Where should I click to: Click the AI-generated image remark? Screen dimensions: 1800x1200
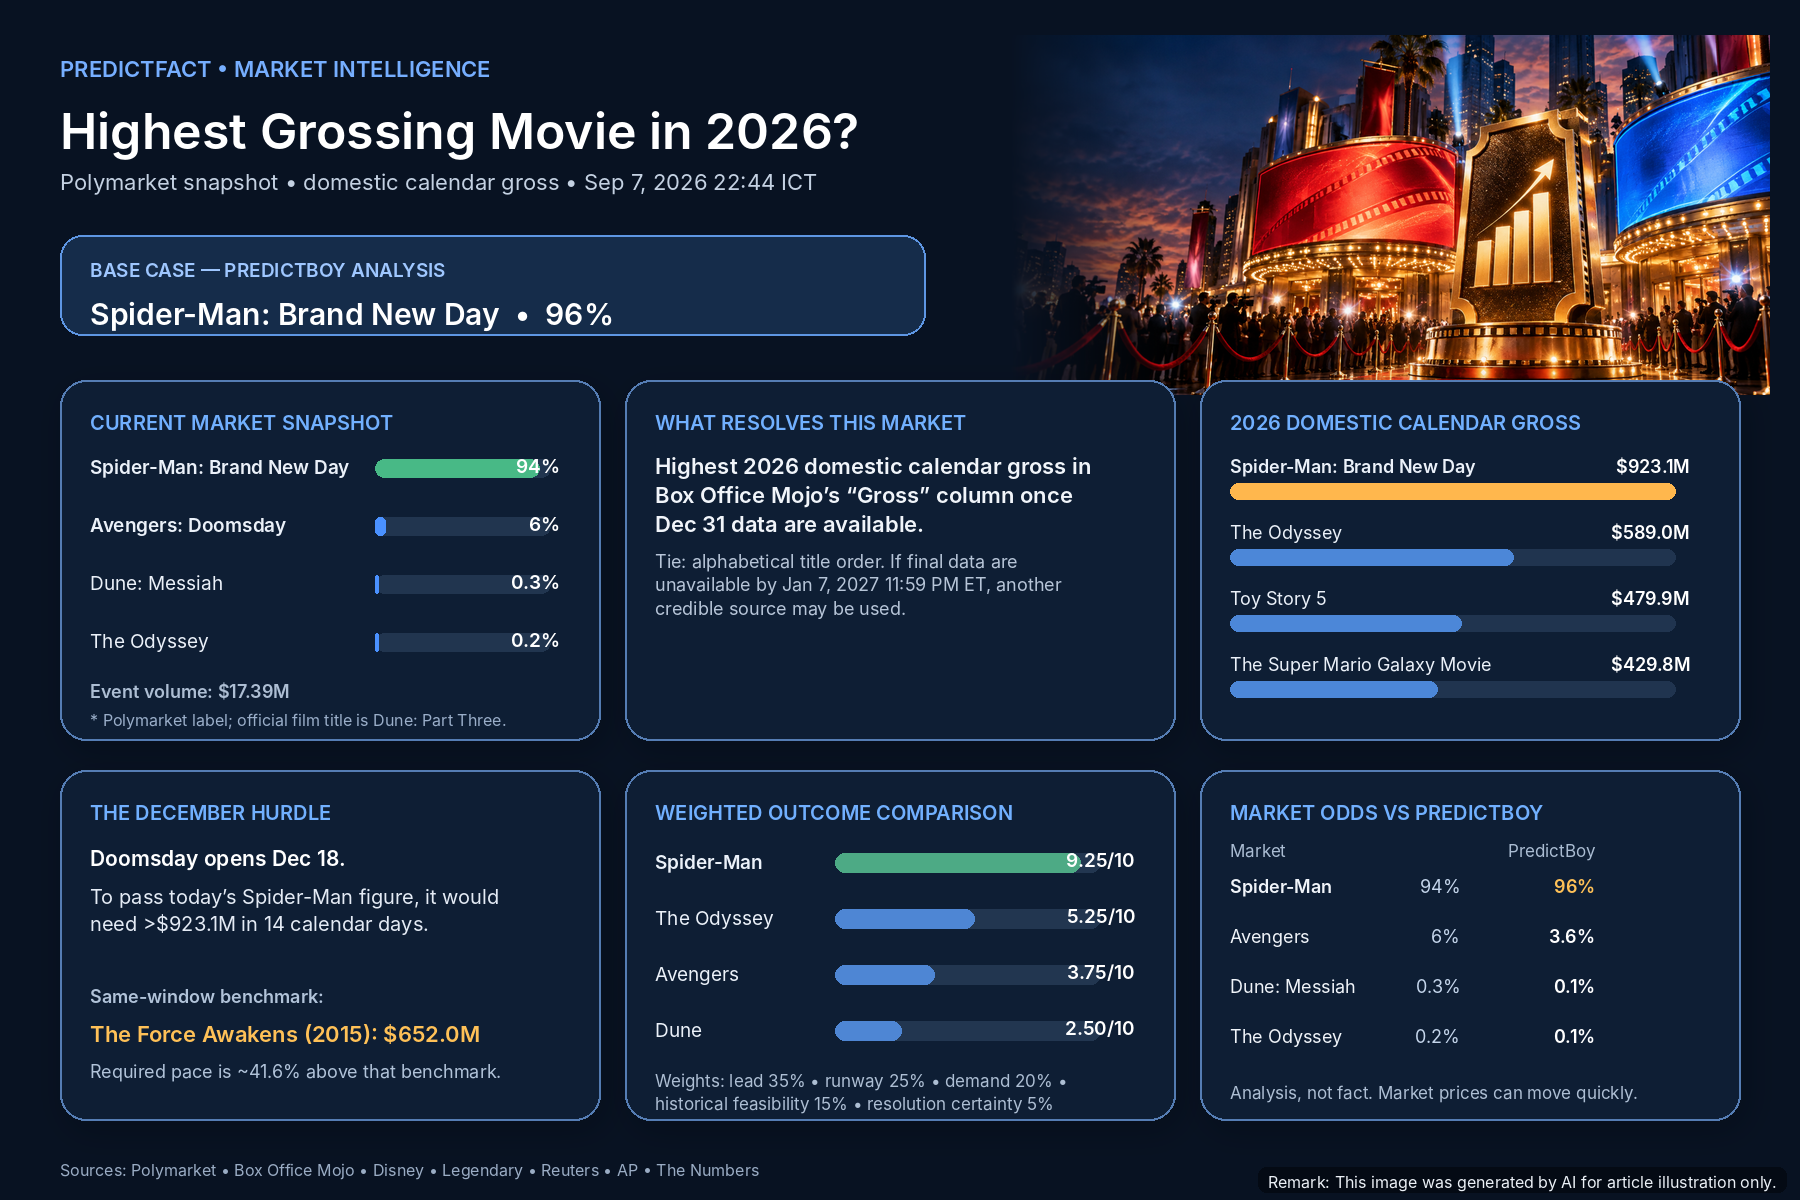1521,1182
